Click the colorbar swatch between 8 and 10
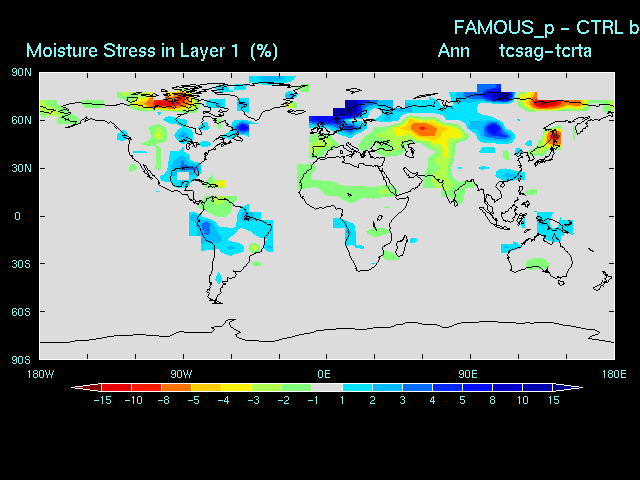 tap(508, 387)
